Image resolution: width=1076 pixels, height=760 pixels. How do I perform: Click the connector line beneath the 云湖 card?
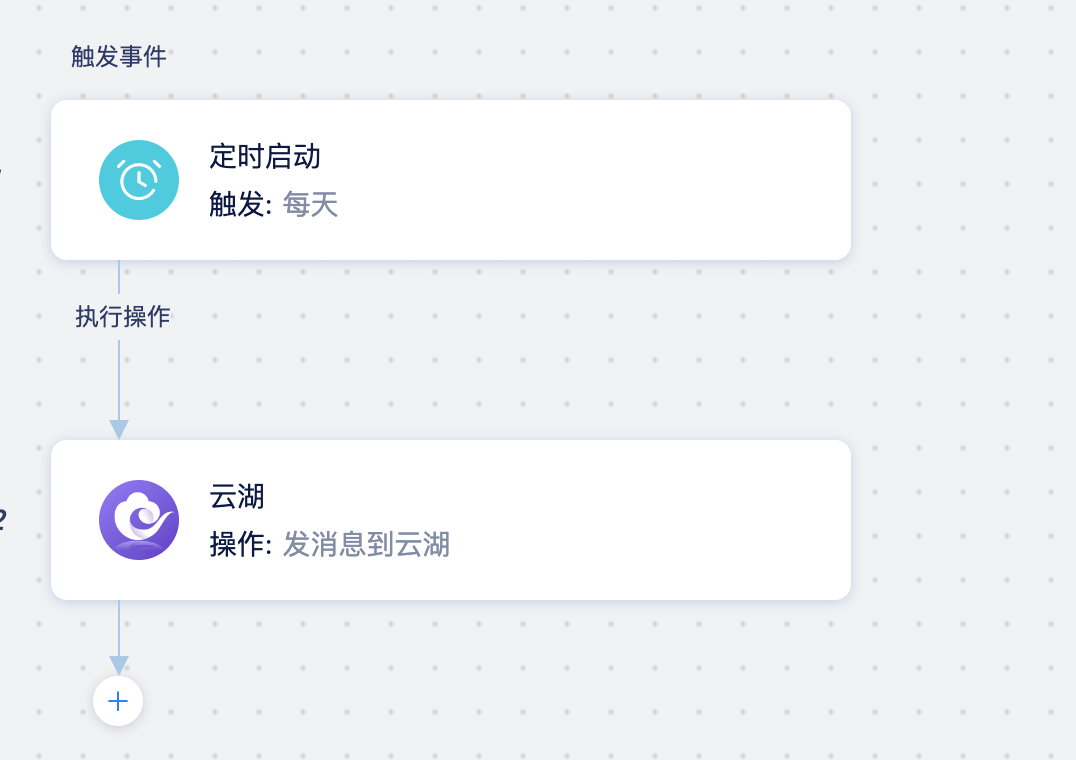click(119, 628)
